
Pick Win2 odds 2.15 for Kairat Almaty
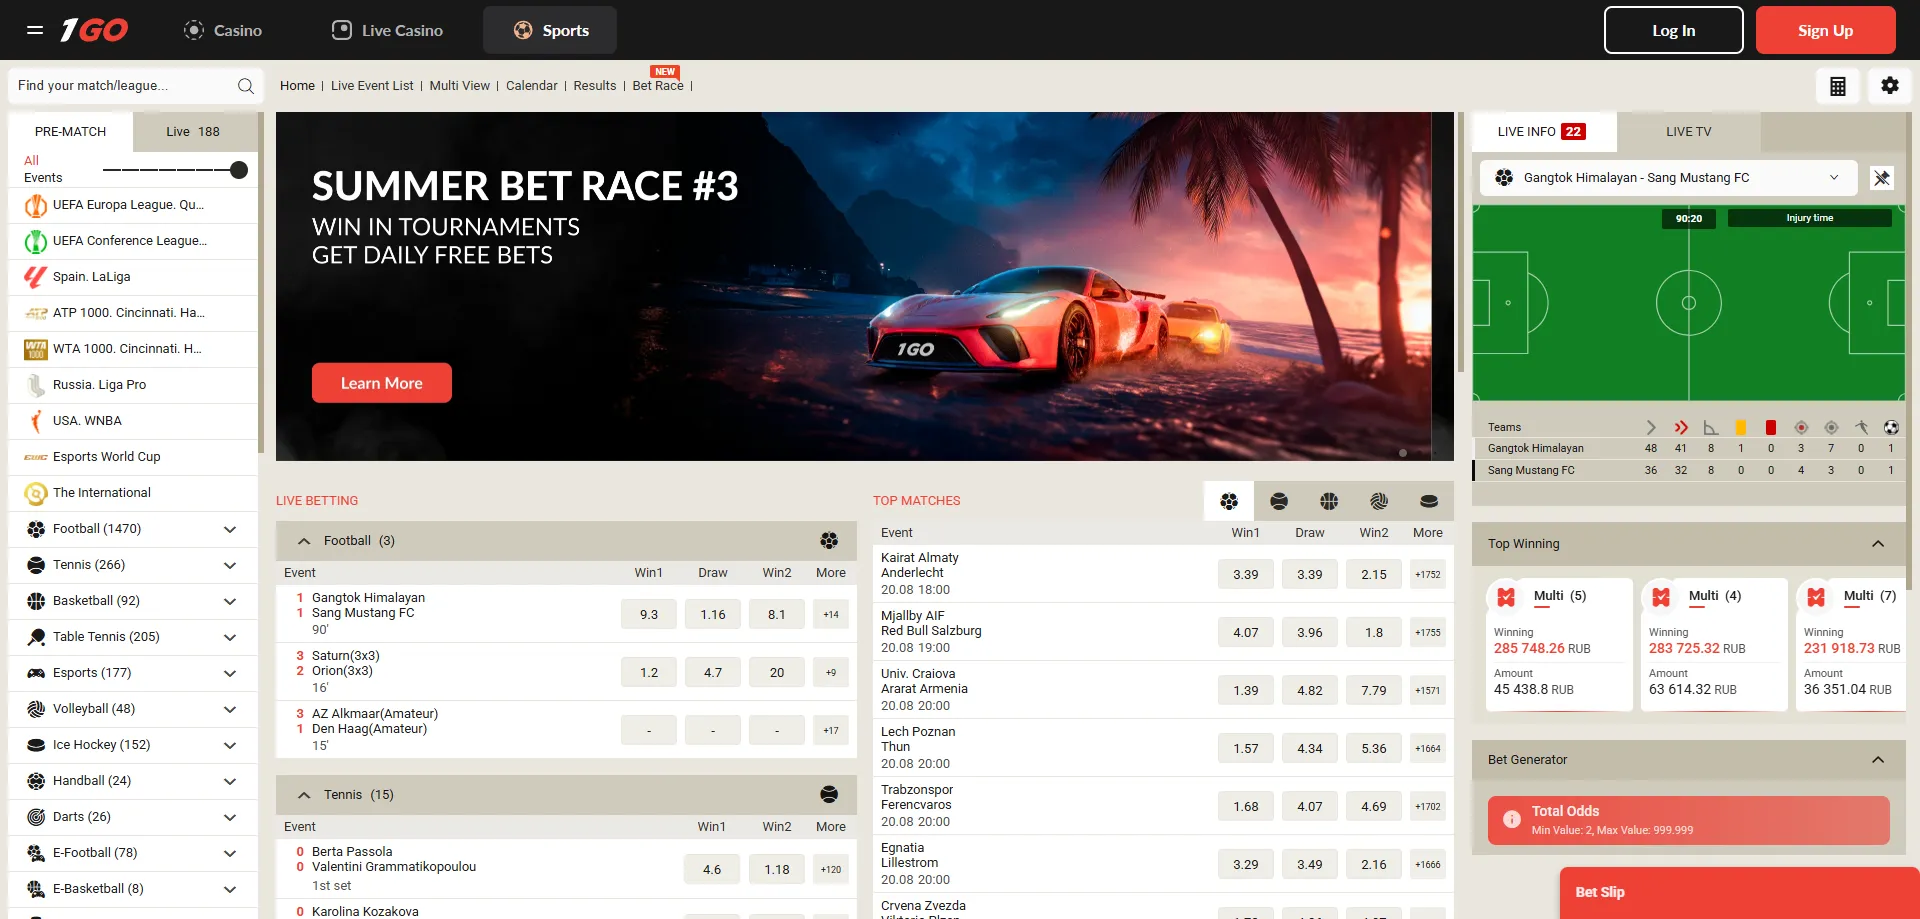point(1374,575)
